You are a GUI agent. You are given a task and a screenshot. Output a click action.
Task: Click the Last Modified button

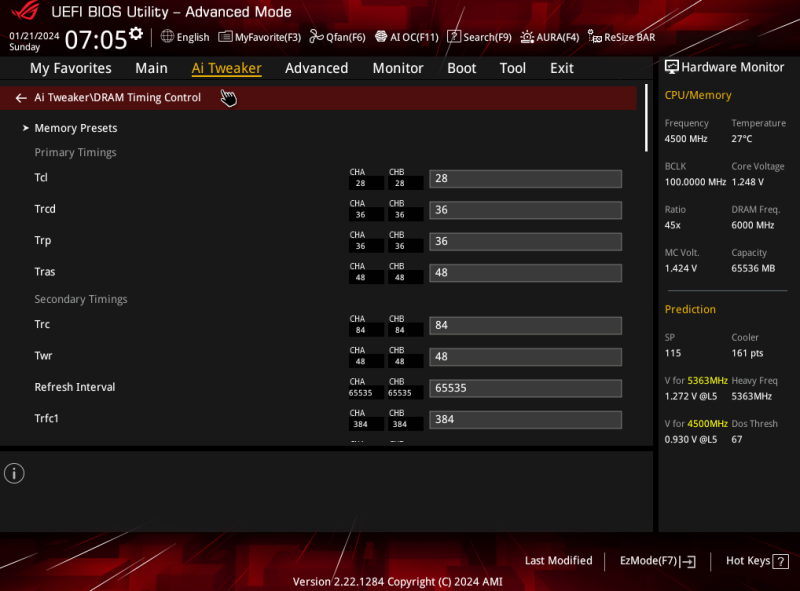pyautogui.click(x=559, y=560)
